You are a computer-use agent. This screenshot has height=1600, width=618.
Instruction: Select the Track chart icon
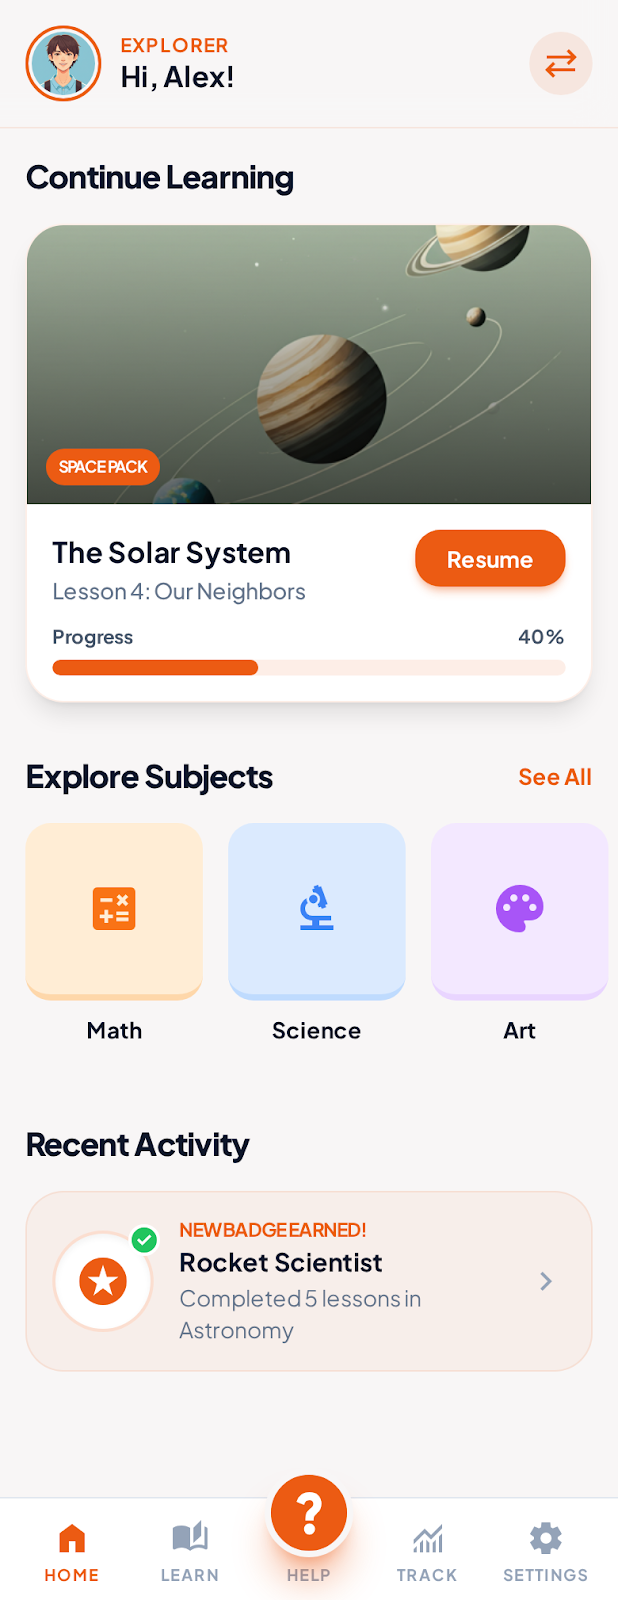(427, 1537)
